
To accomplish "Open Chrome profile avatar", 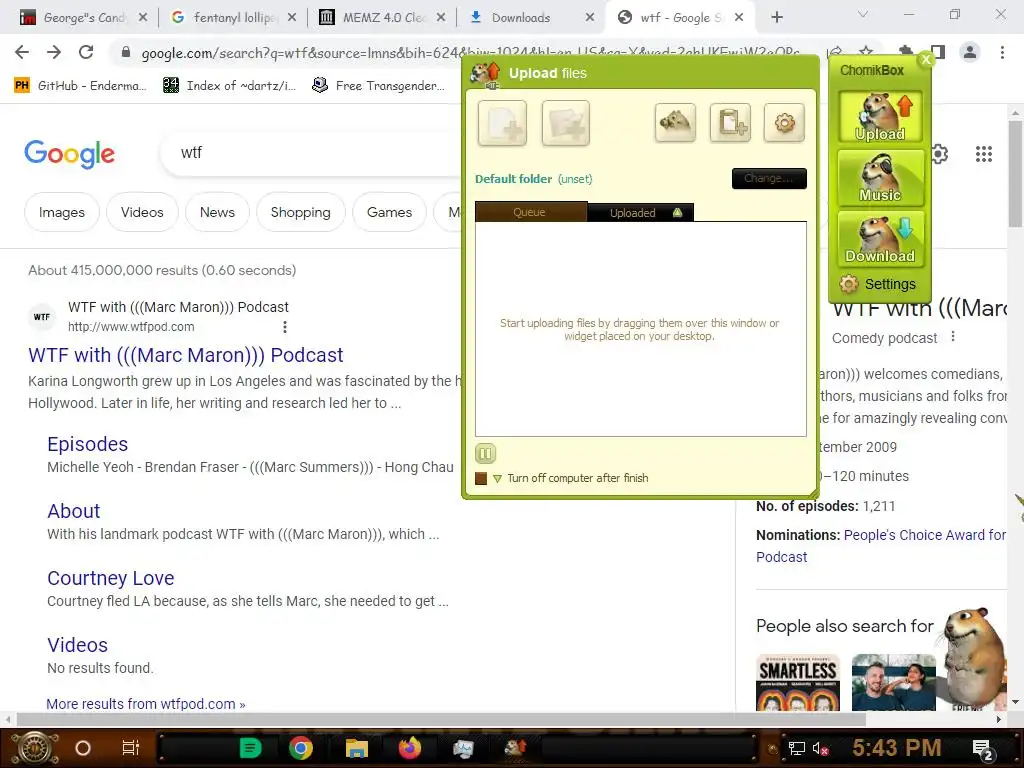I will point(970,52).
